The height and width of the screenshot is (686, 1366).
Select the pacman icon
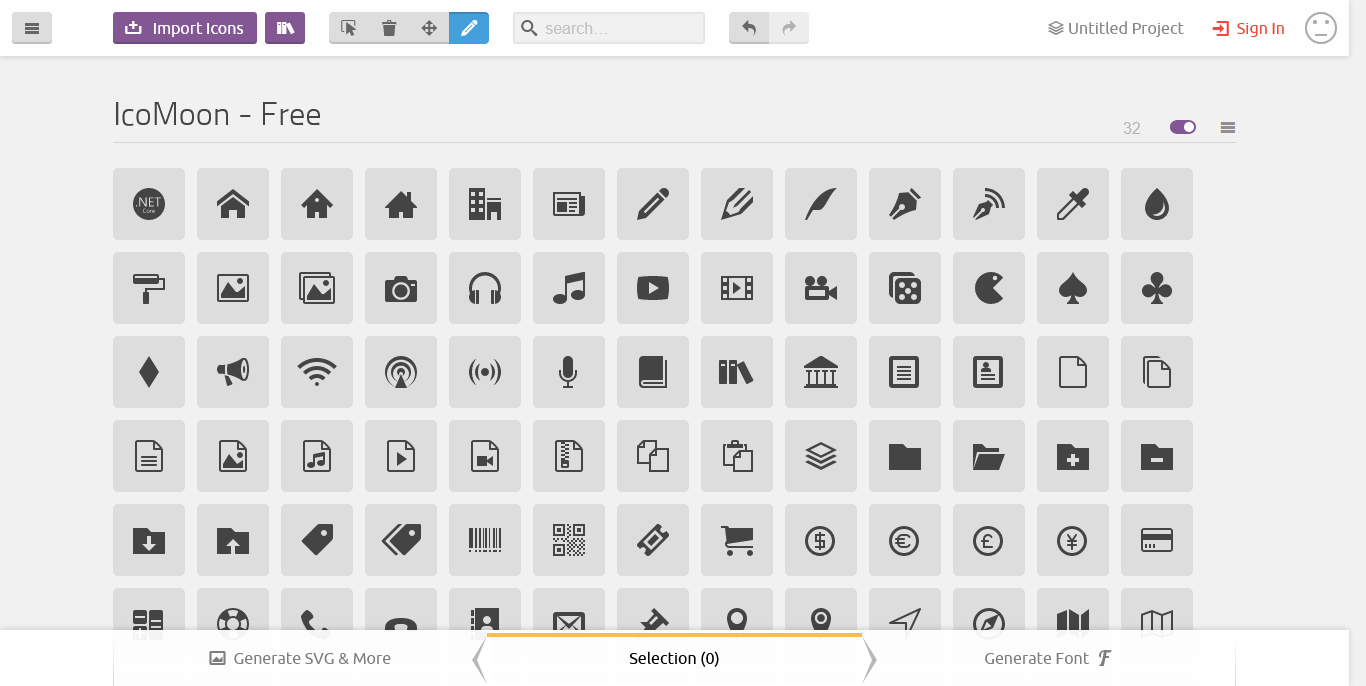[x=989, y=288]
